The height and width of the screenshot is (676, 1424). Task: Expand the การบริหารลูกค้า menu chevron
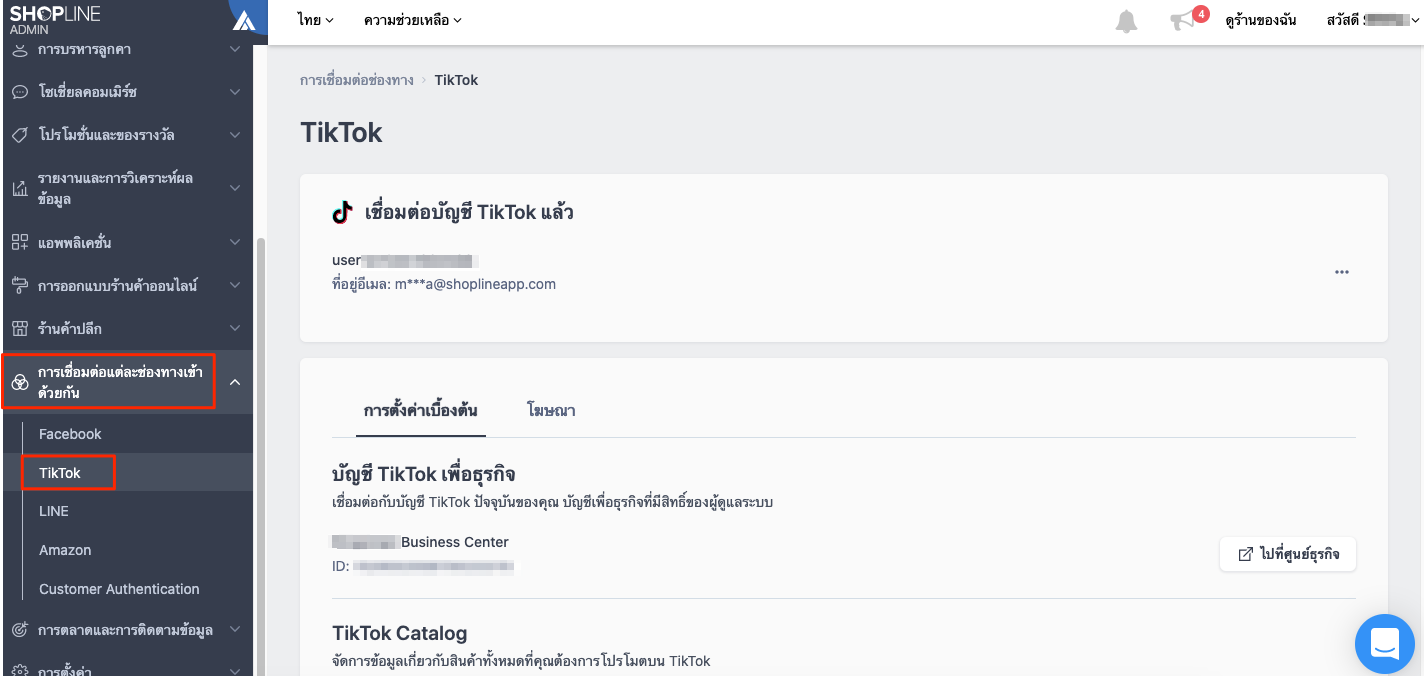pos(235,48)
